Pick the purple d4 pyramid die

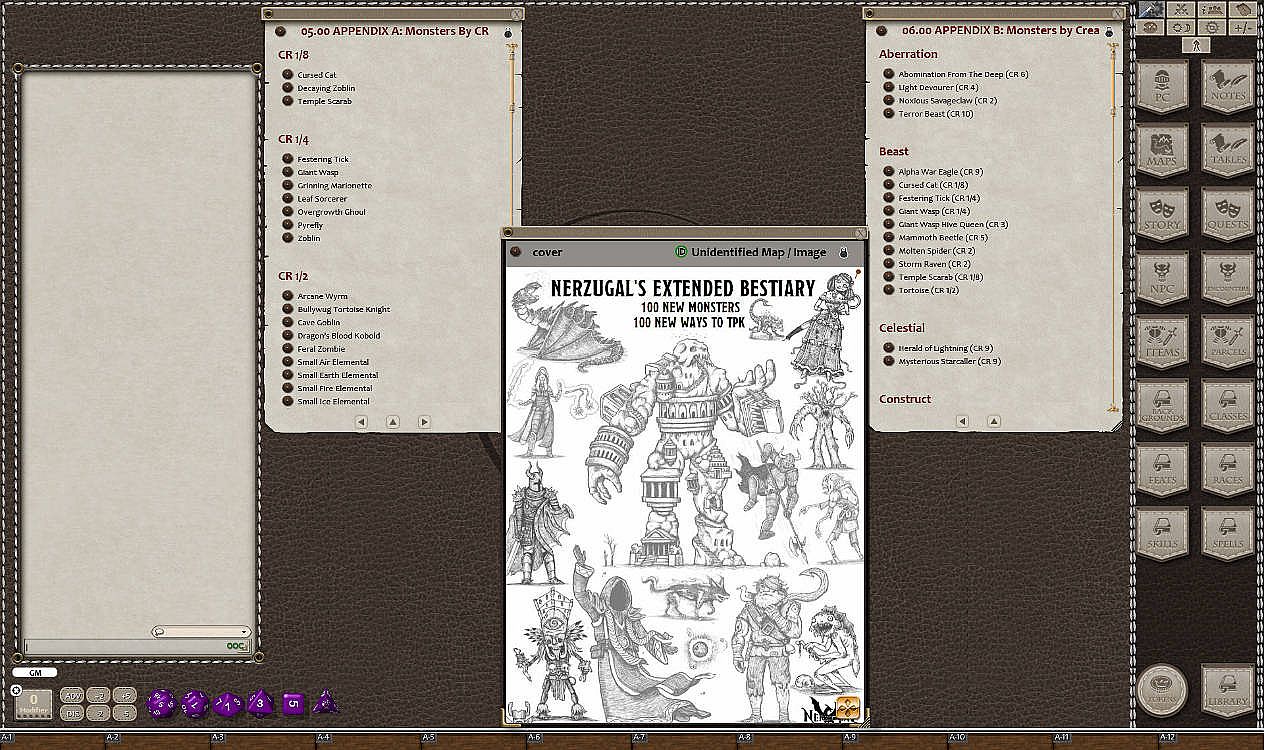point(325,703)
